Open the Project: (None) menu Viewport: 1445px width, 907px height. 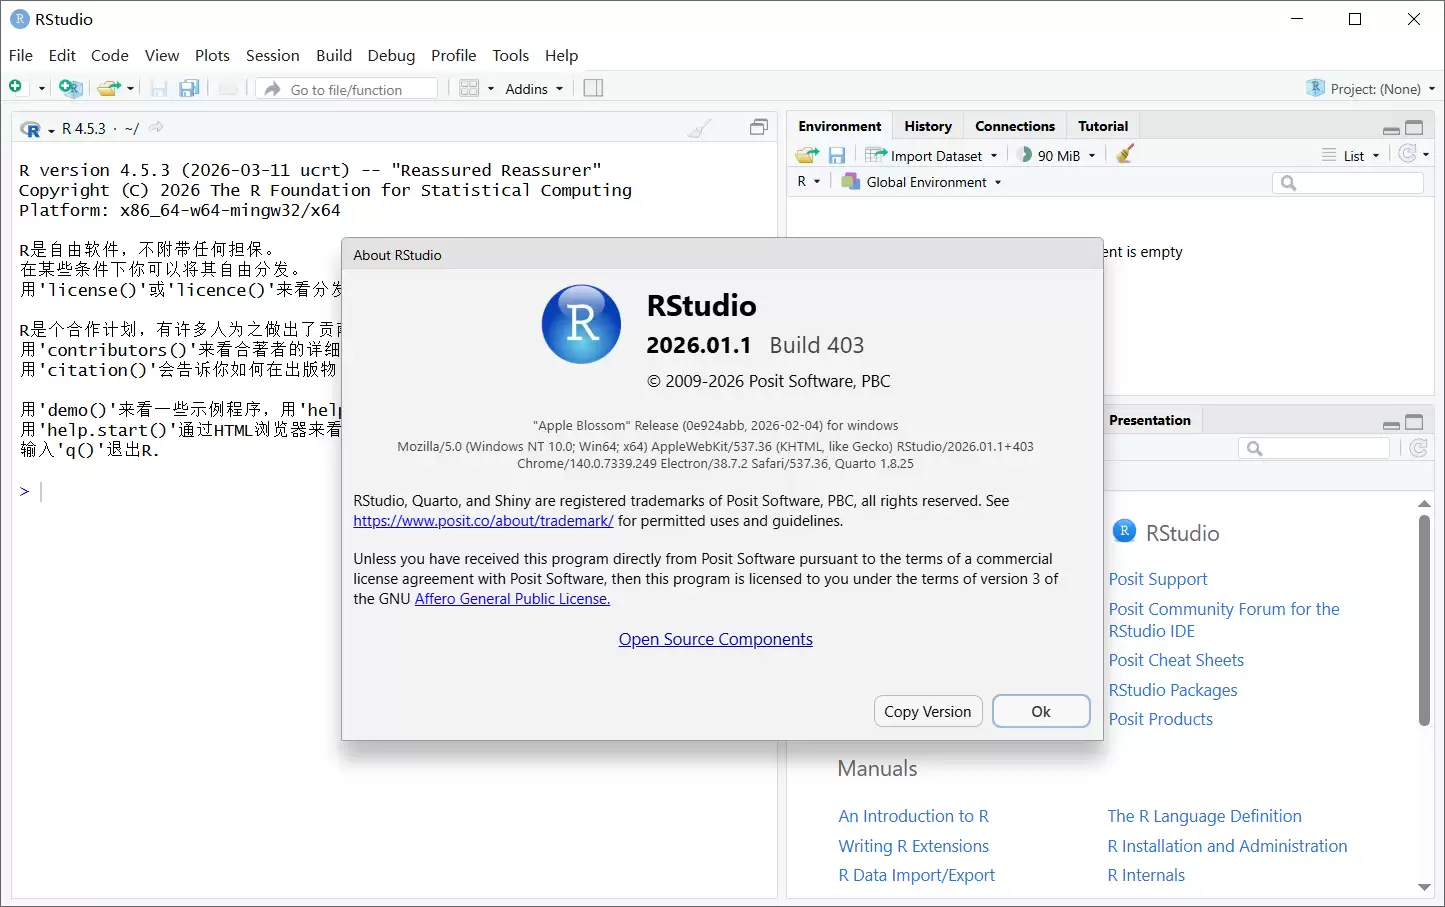(x=1370, y=89)
